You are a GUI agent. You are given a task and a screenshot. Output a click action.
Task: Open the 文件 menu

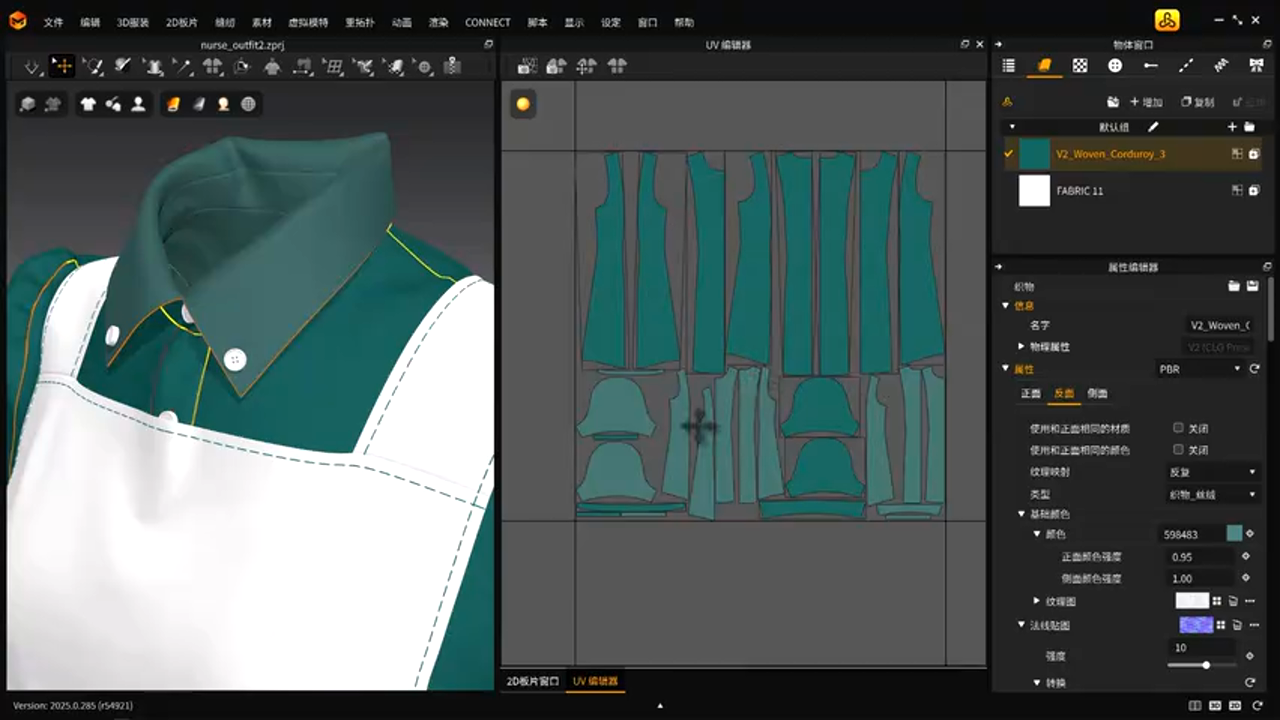click(x=53, y=22)
